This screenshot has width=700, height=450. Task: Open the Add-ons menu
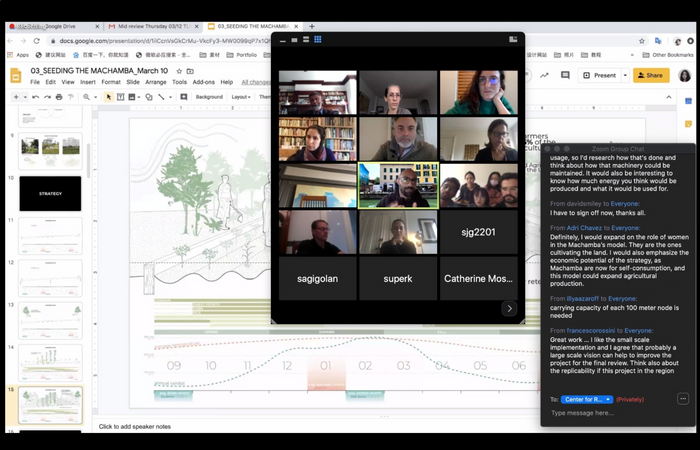tap(204, 82)
